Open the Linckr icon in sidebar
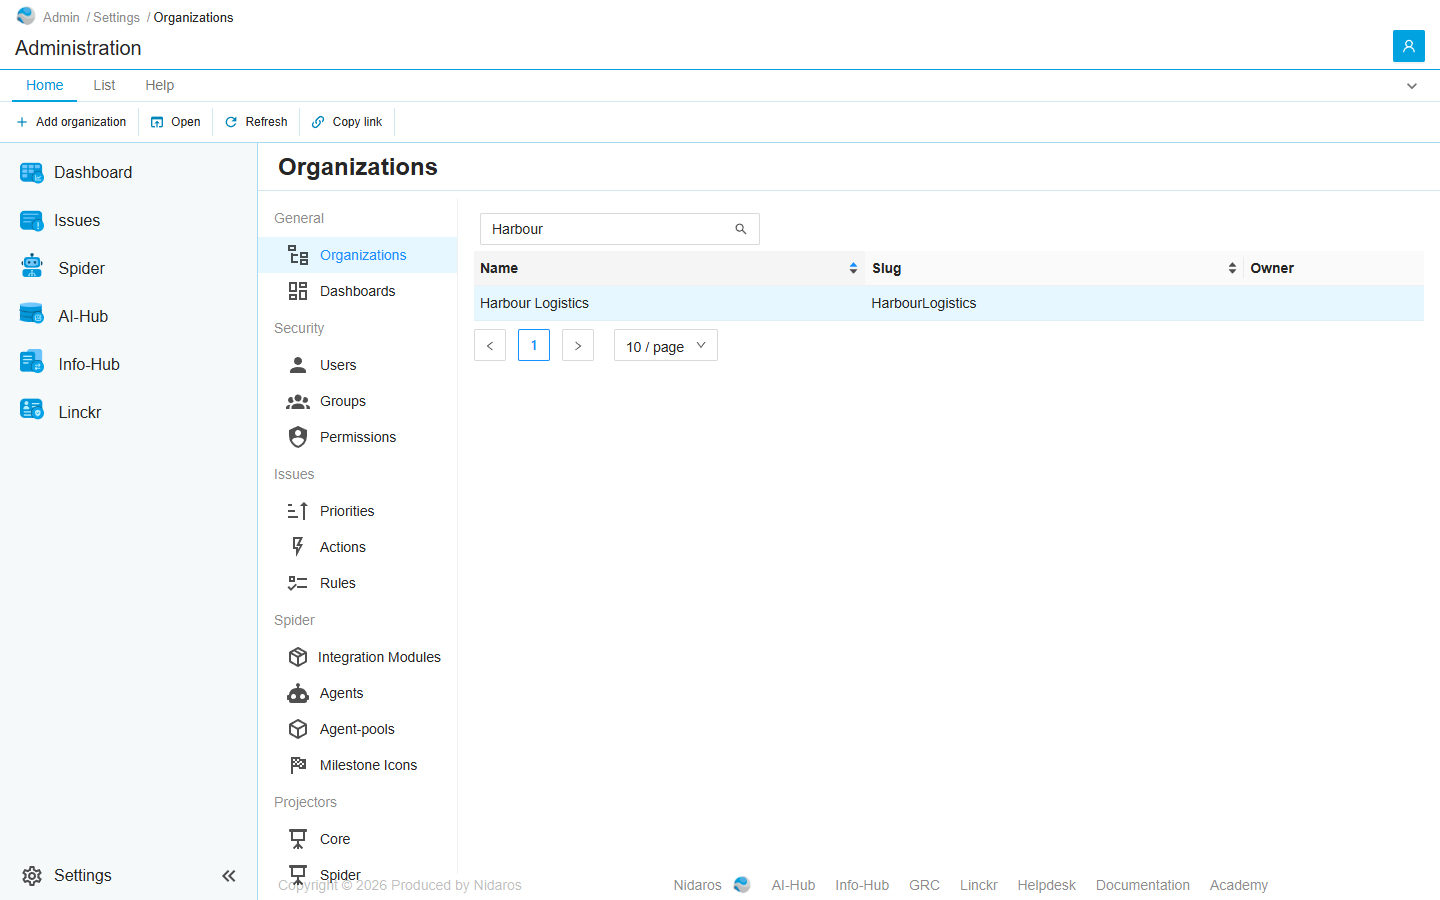 pos(31,410)
